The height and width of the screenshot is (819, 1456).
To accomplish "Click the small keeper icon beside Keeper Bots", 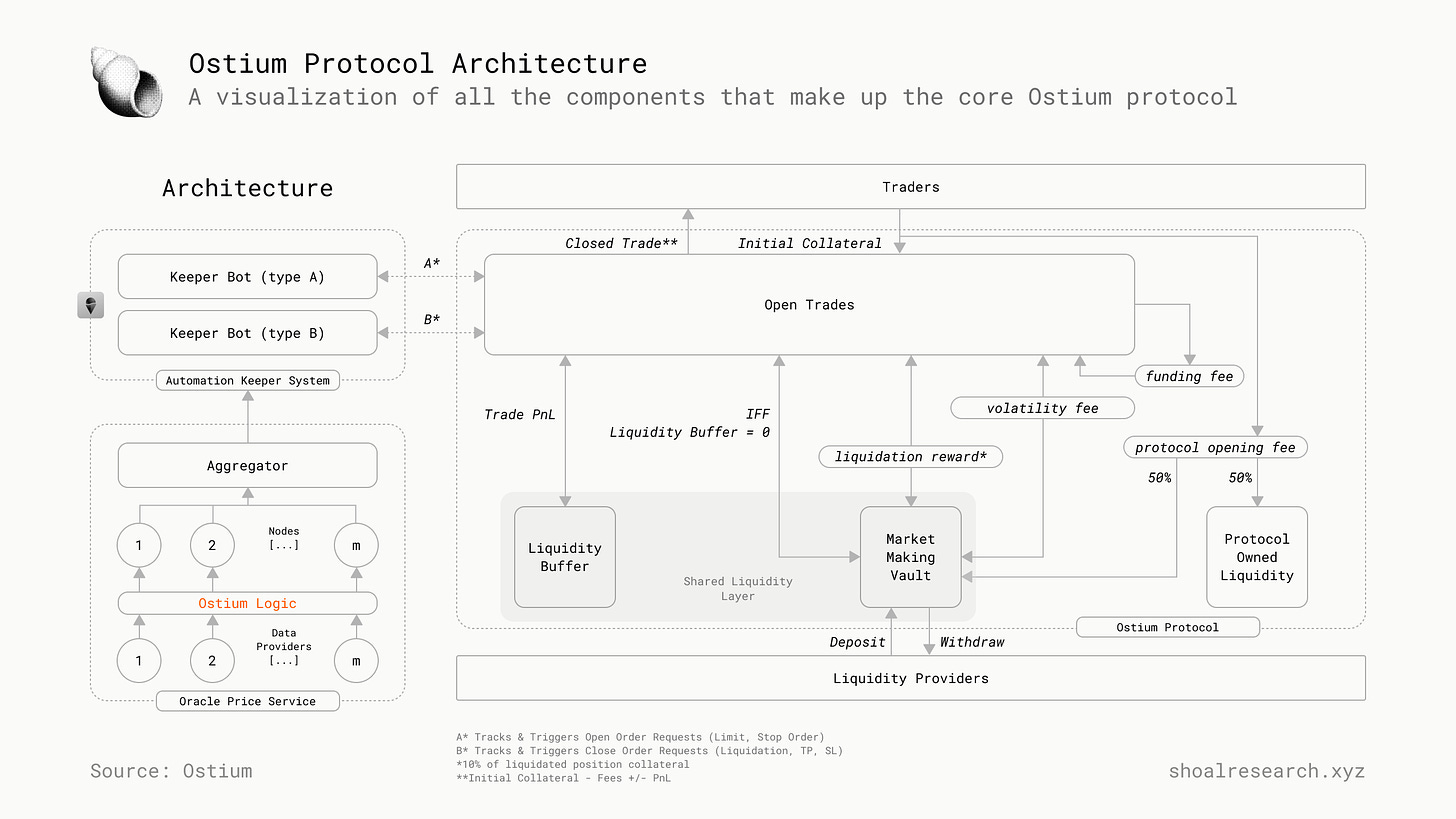I will (91, 306).
